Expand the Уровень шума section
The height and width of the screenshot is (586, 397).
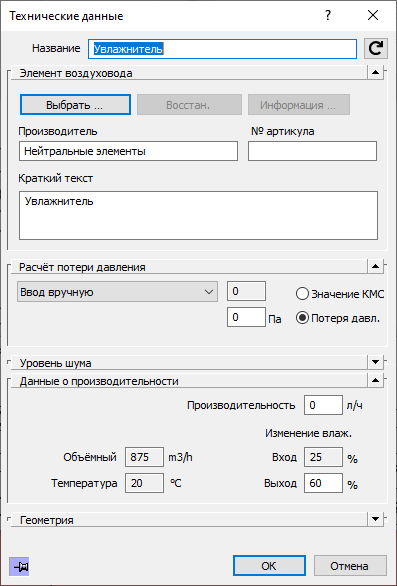click(x=376, y=362)
